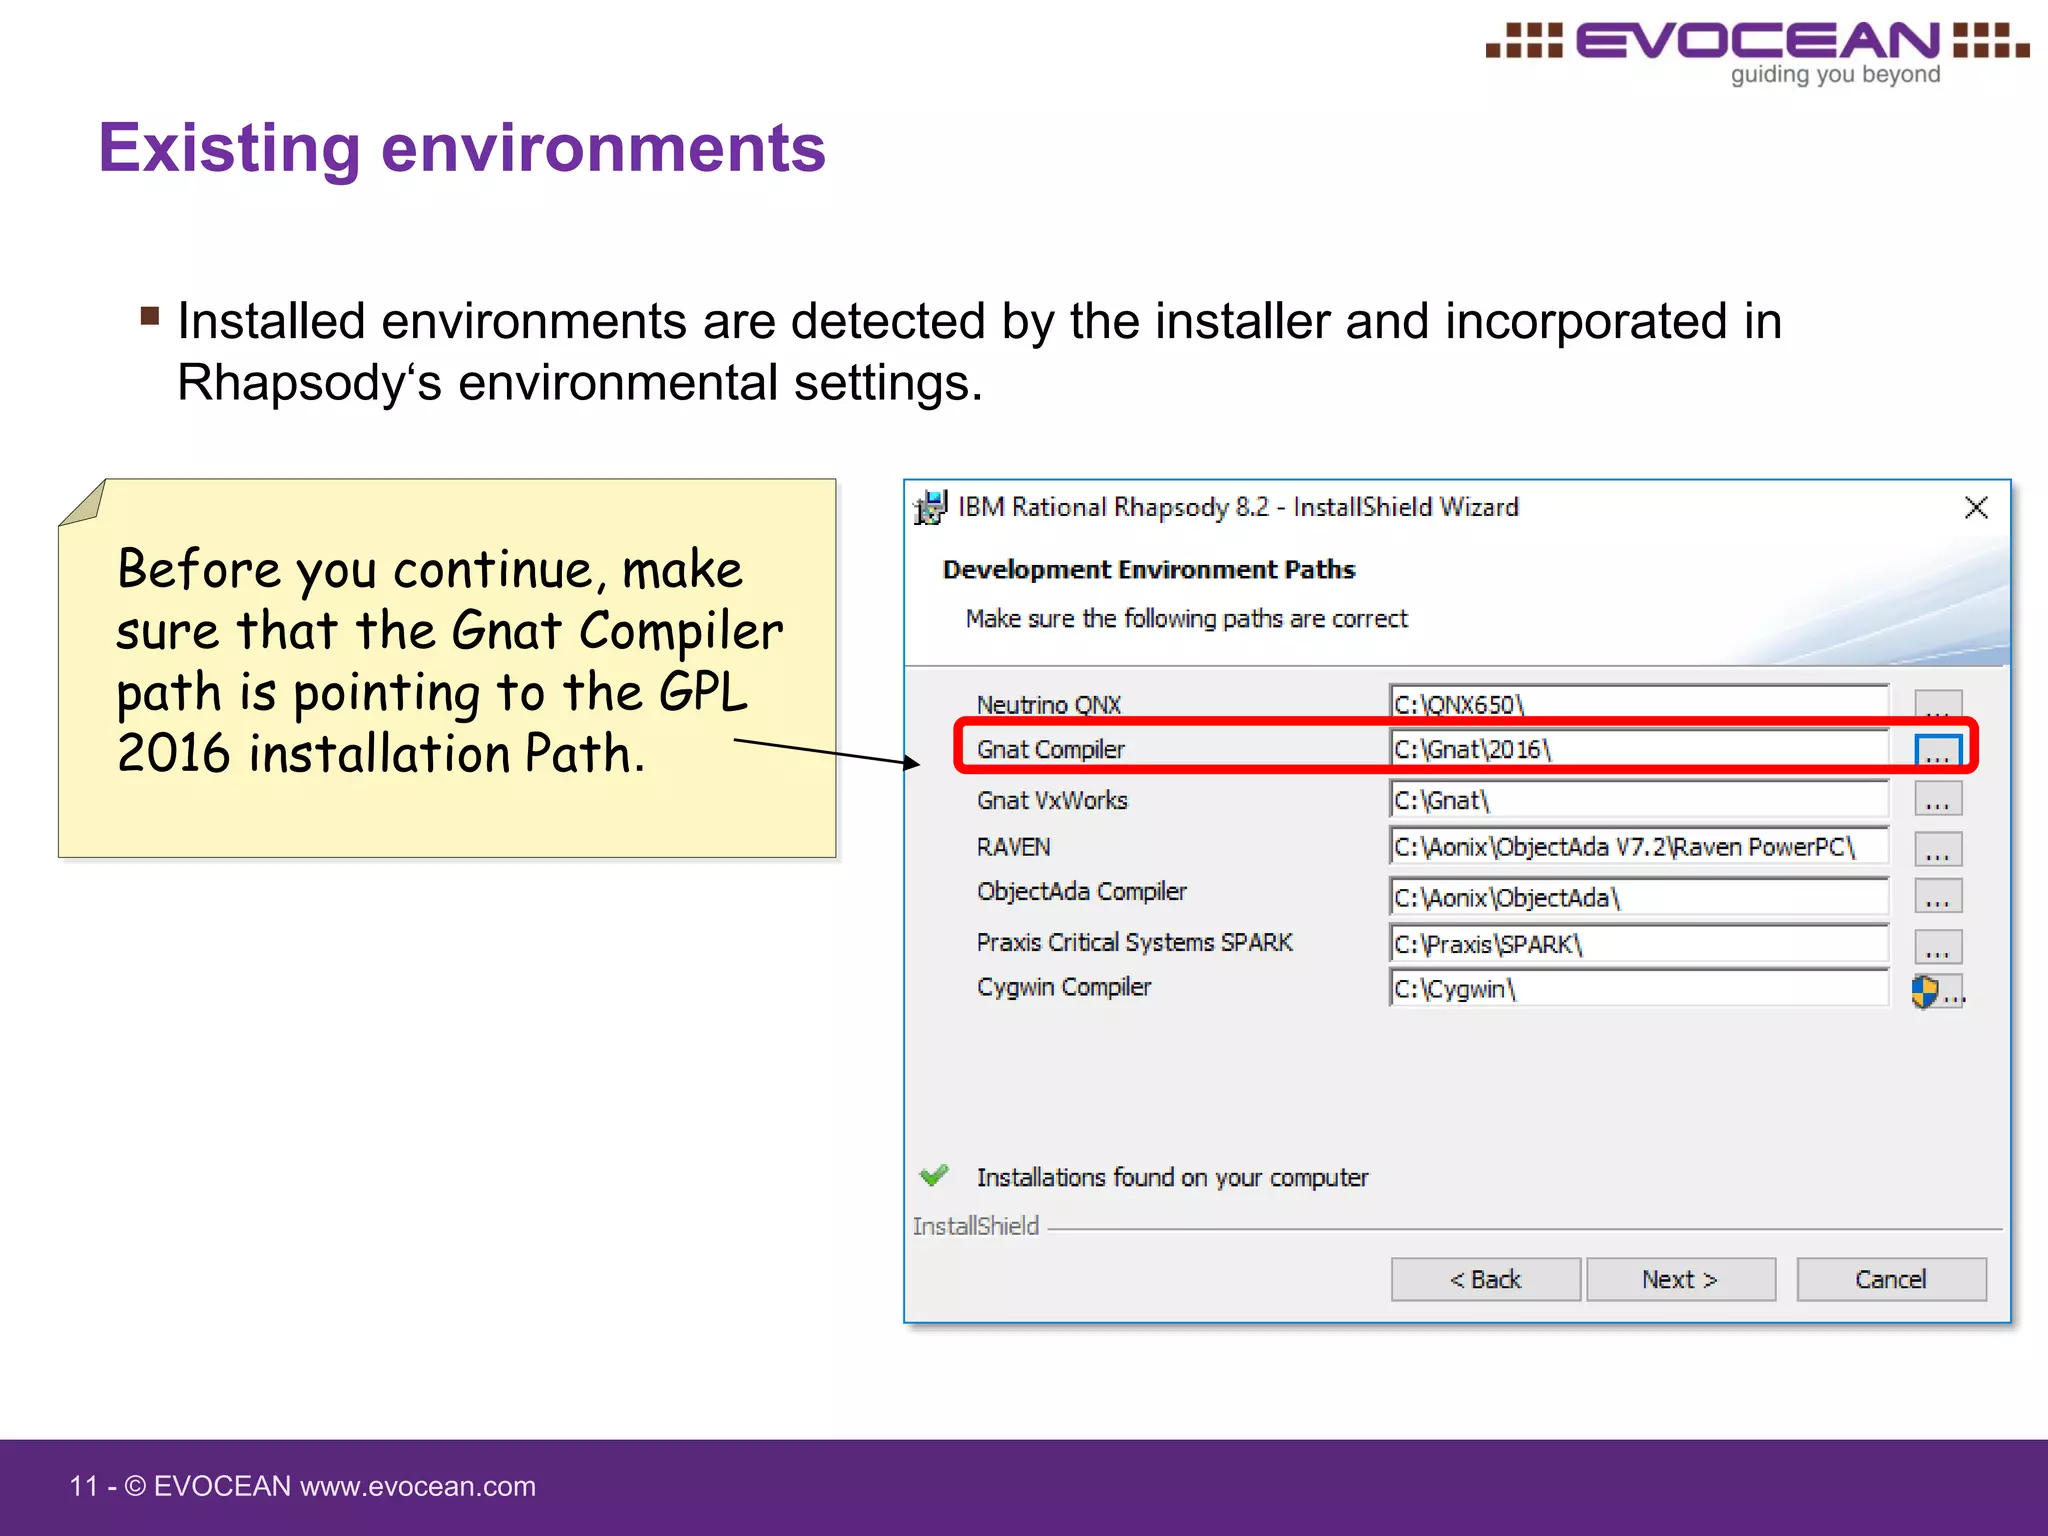
Task: Click the www.evocean.com footer text
Action: tap(418, 1486)
